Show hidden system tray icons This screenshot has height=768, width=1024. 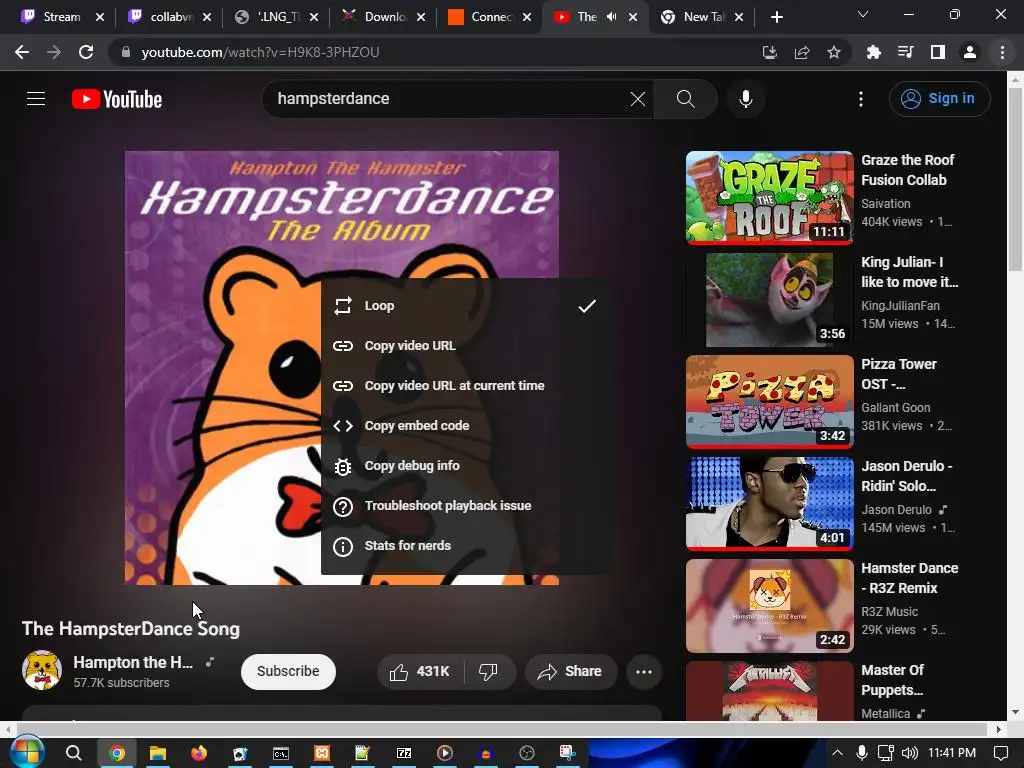pos(837,753)
